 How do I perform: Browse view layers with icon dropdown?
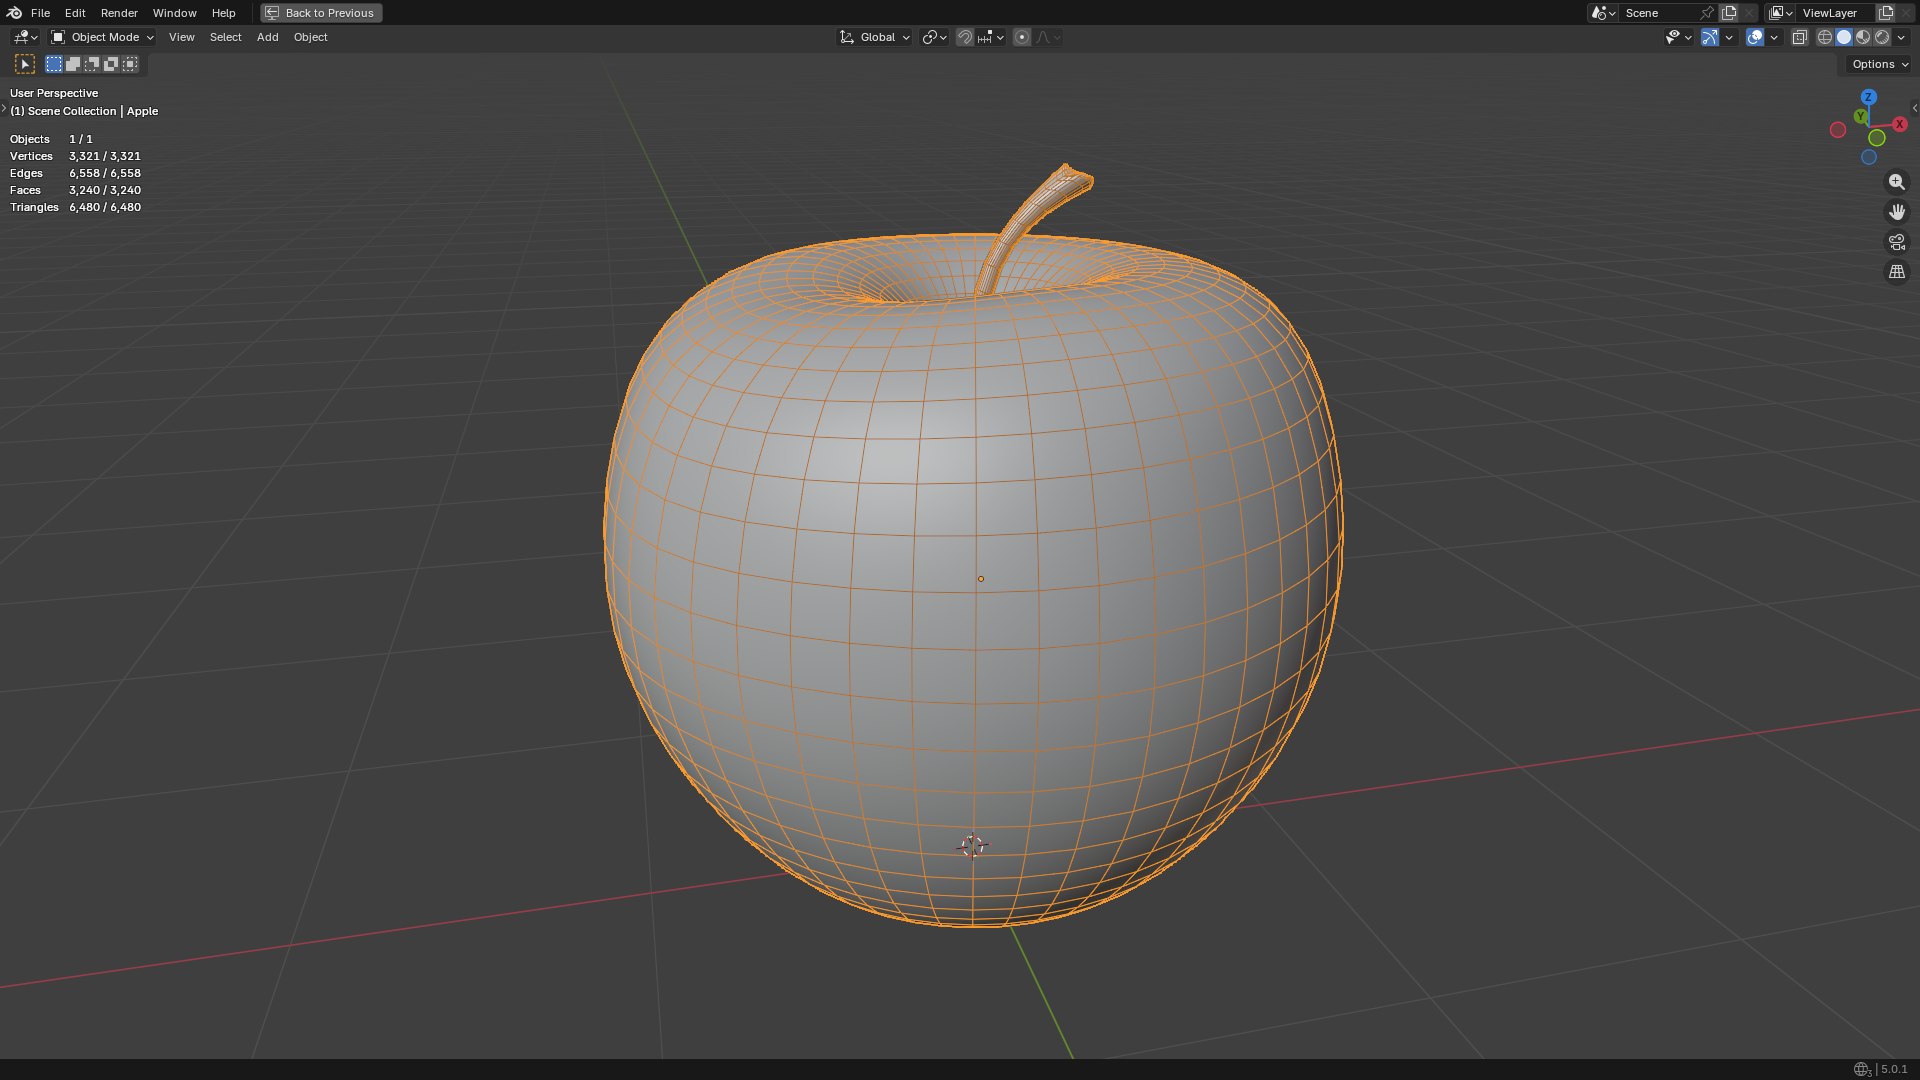pos(1781,13)
